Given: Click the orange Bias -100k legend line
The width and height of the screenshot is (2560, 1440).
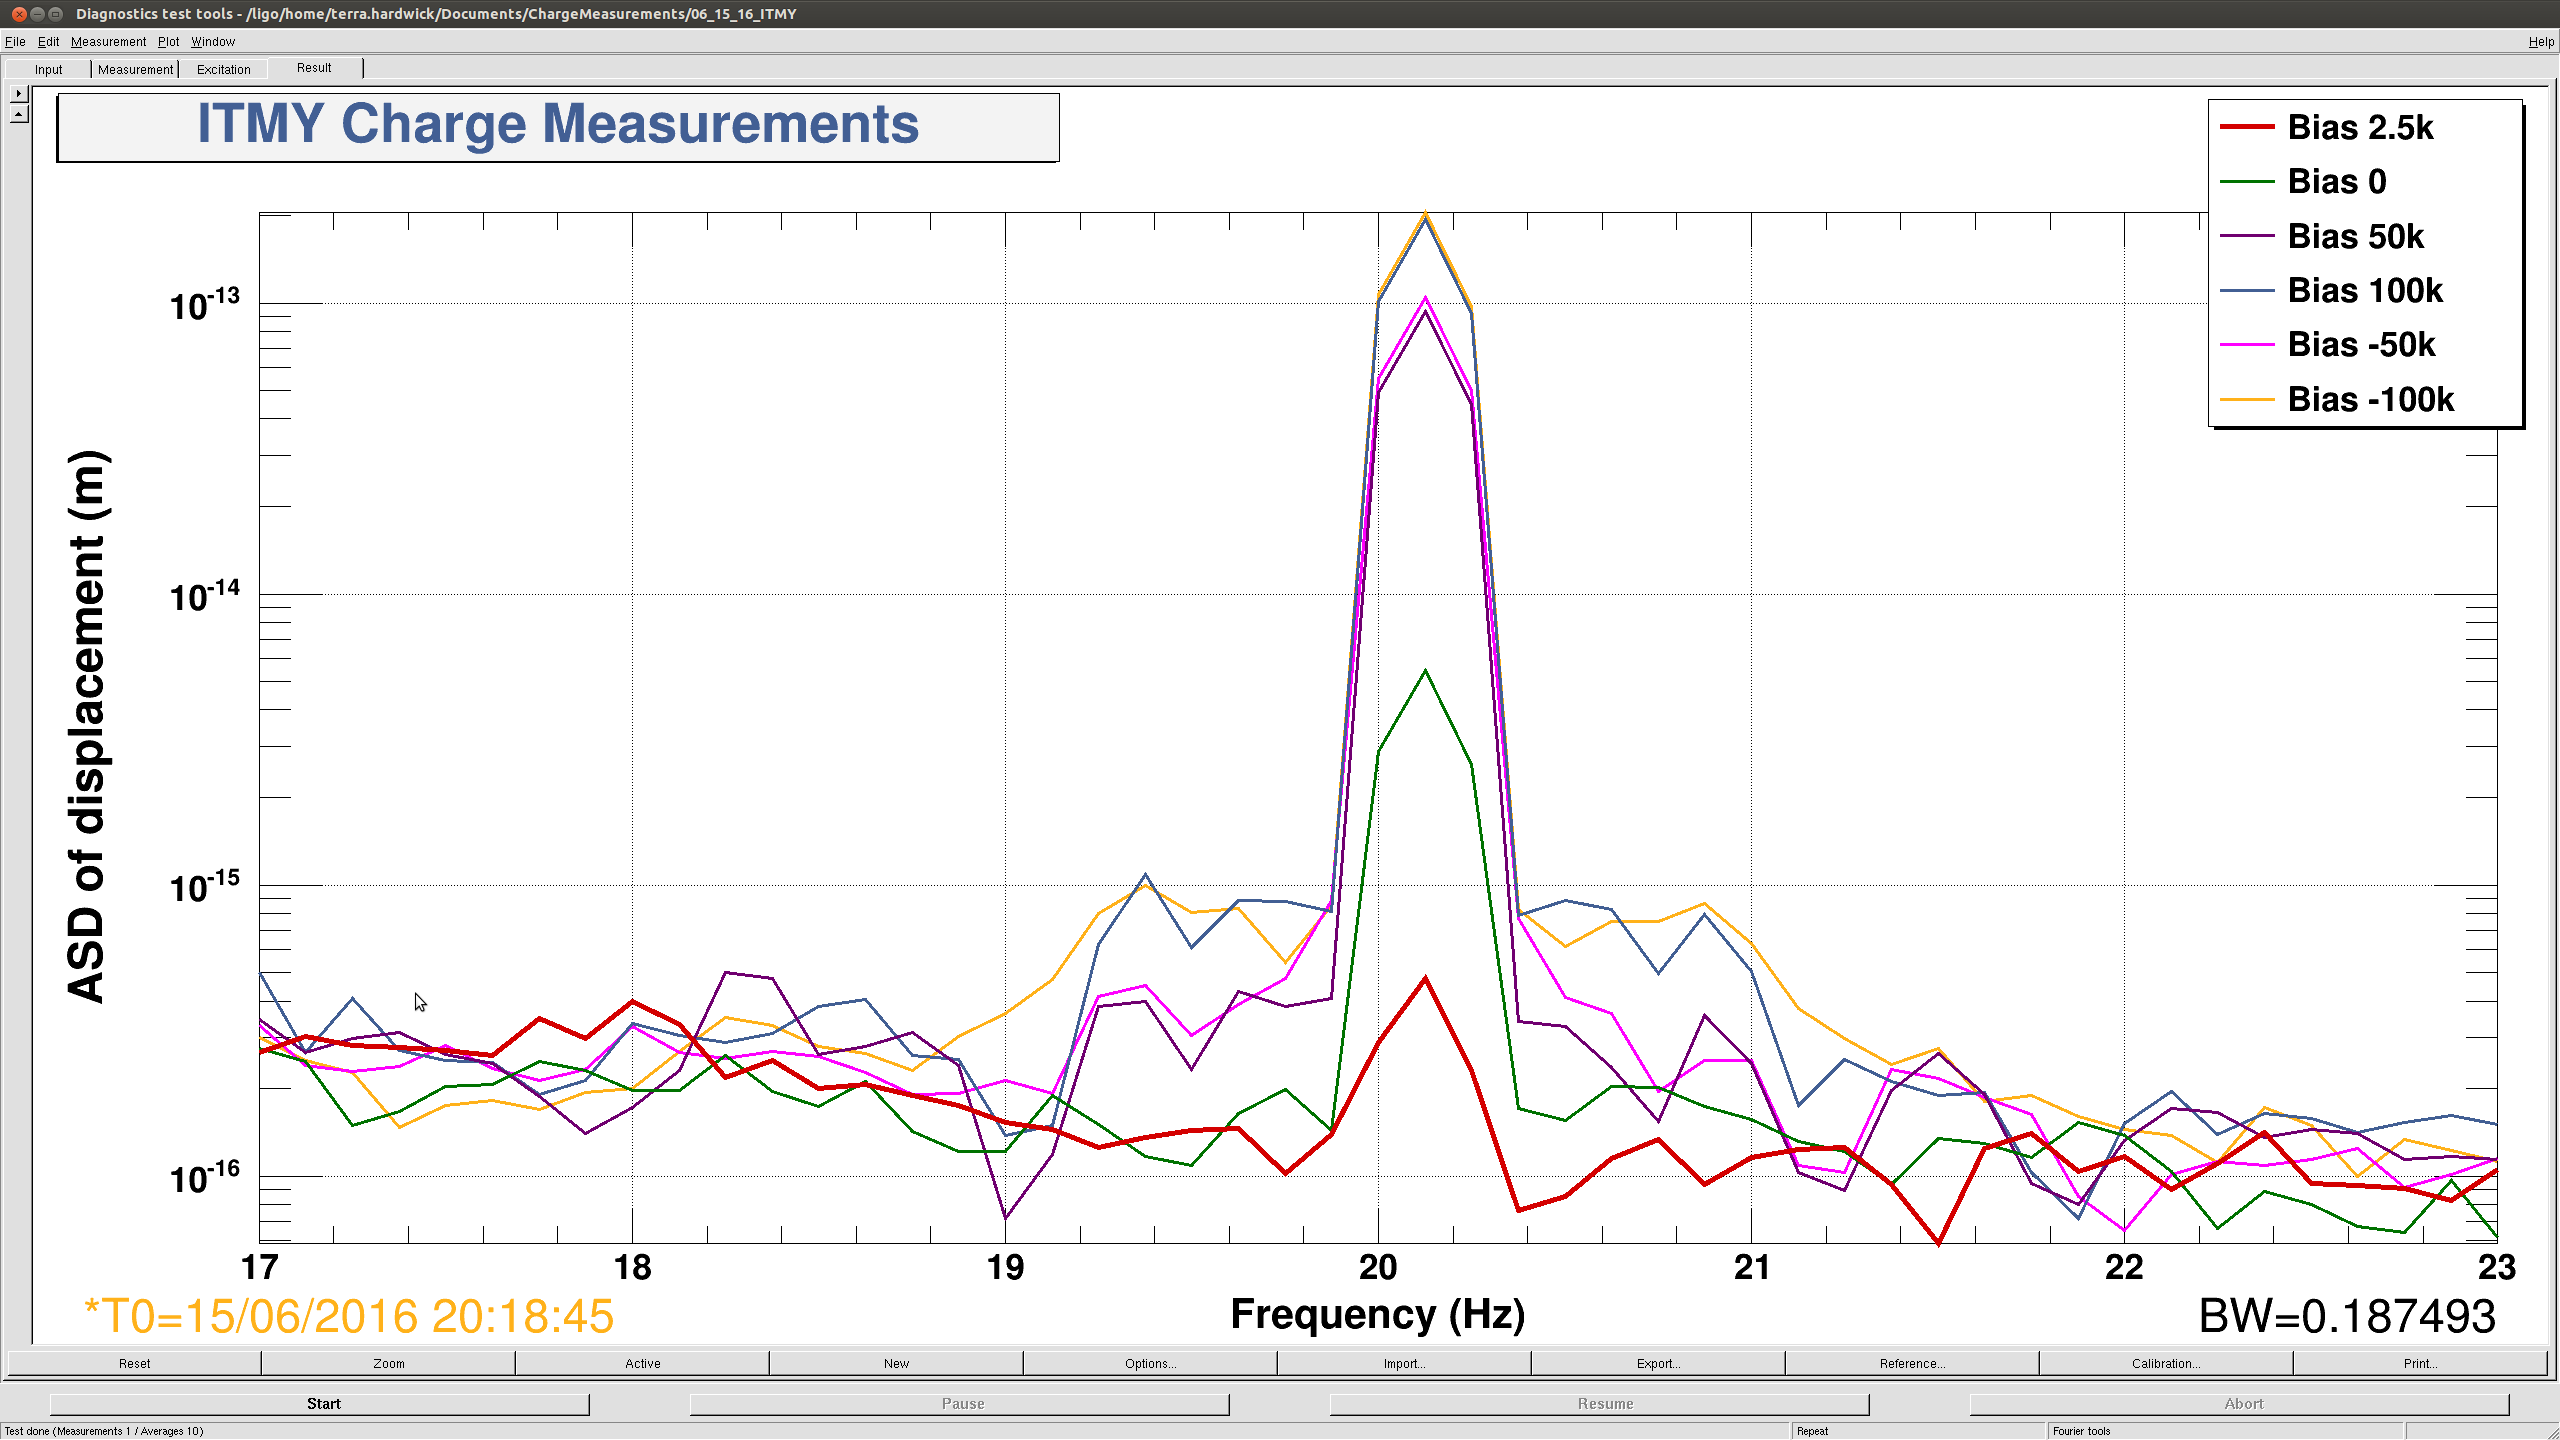Looking at the screenshot, I should tap(2247, 399).
